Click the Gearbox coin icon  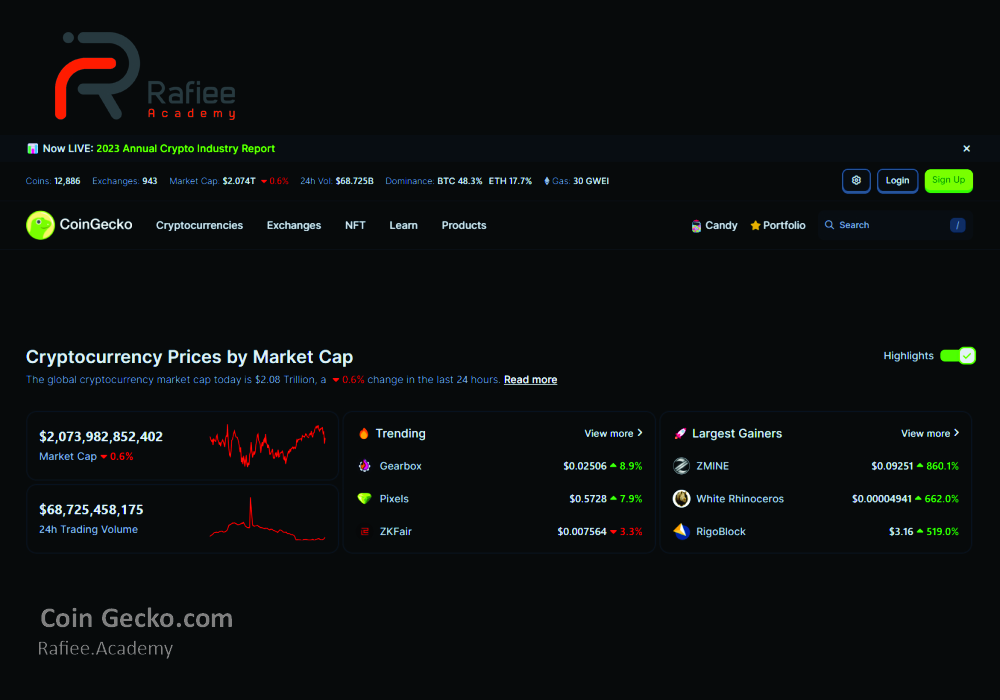pyautogui.click(x=364, y=466)
